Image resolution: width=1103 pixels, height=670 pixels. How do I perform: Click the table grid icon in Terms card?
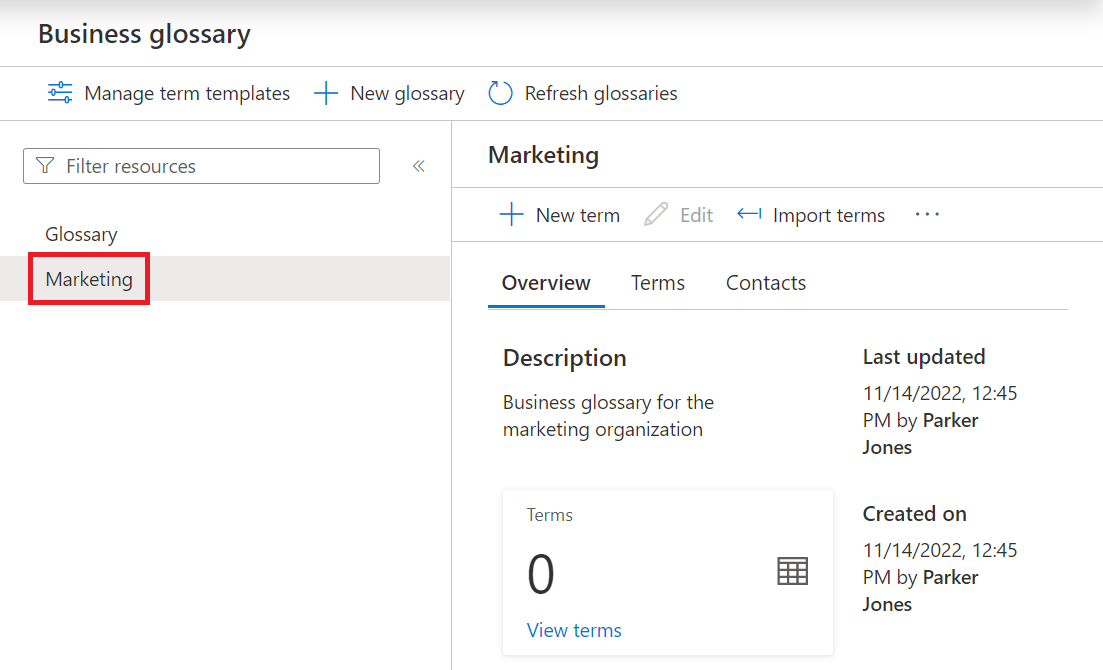click(792, 571)
